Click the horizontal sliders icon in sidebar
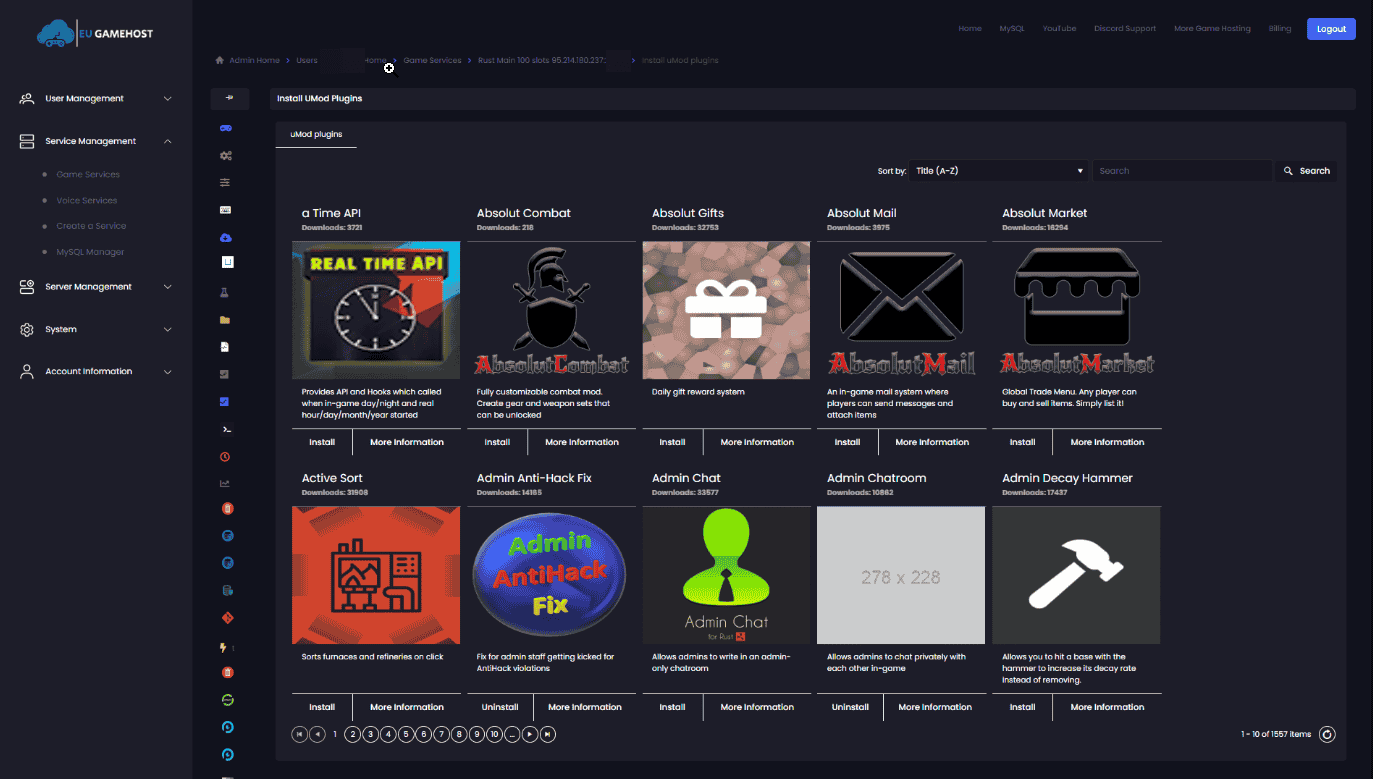The image size is (1373, 779). tap(226, 183)
